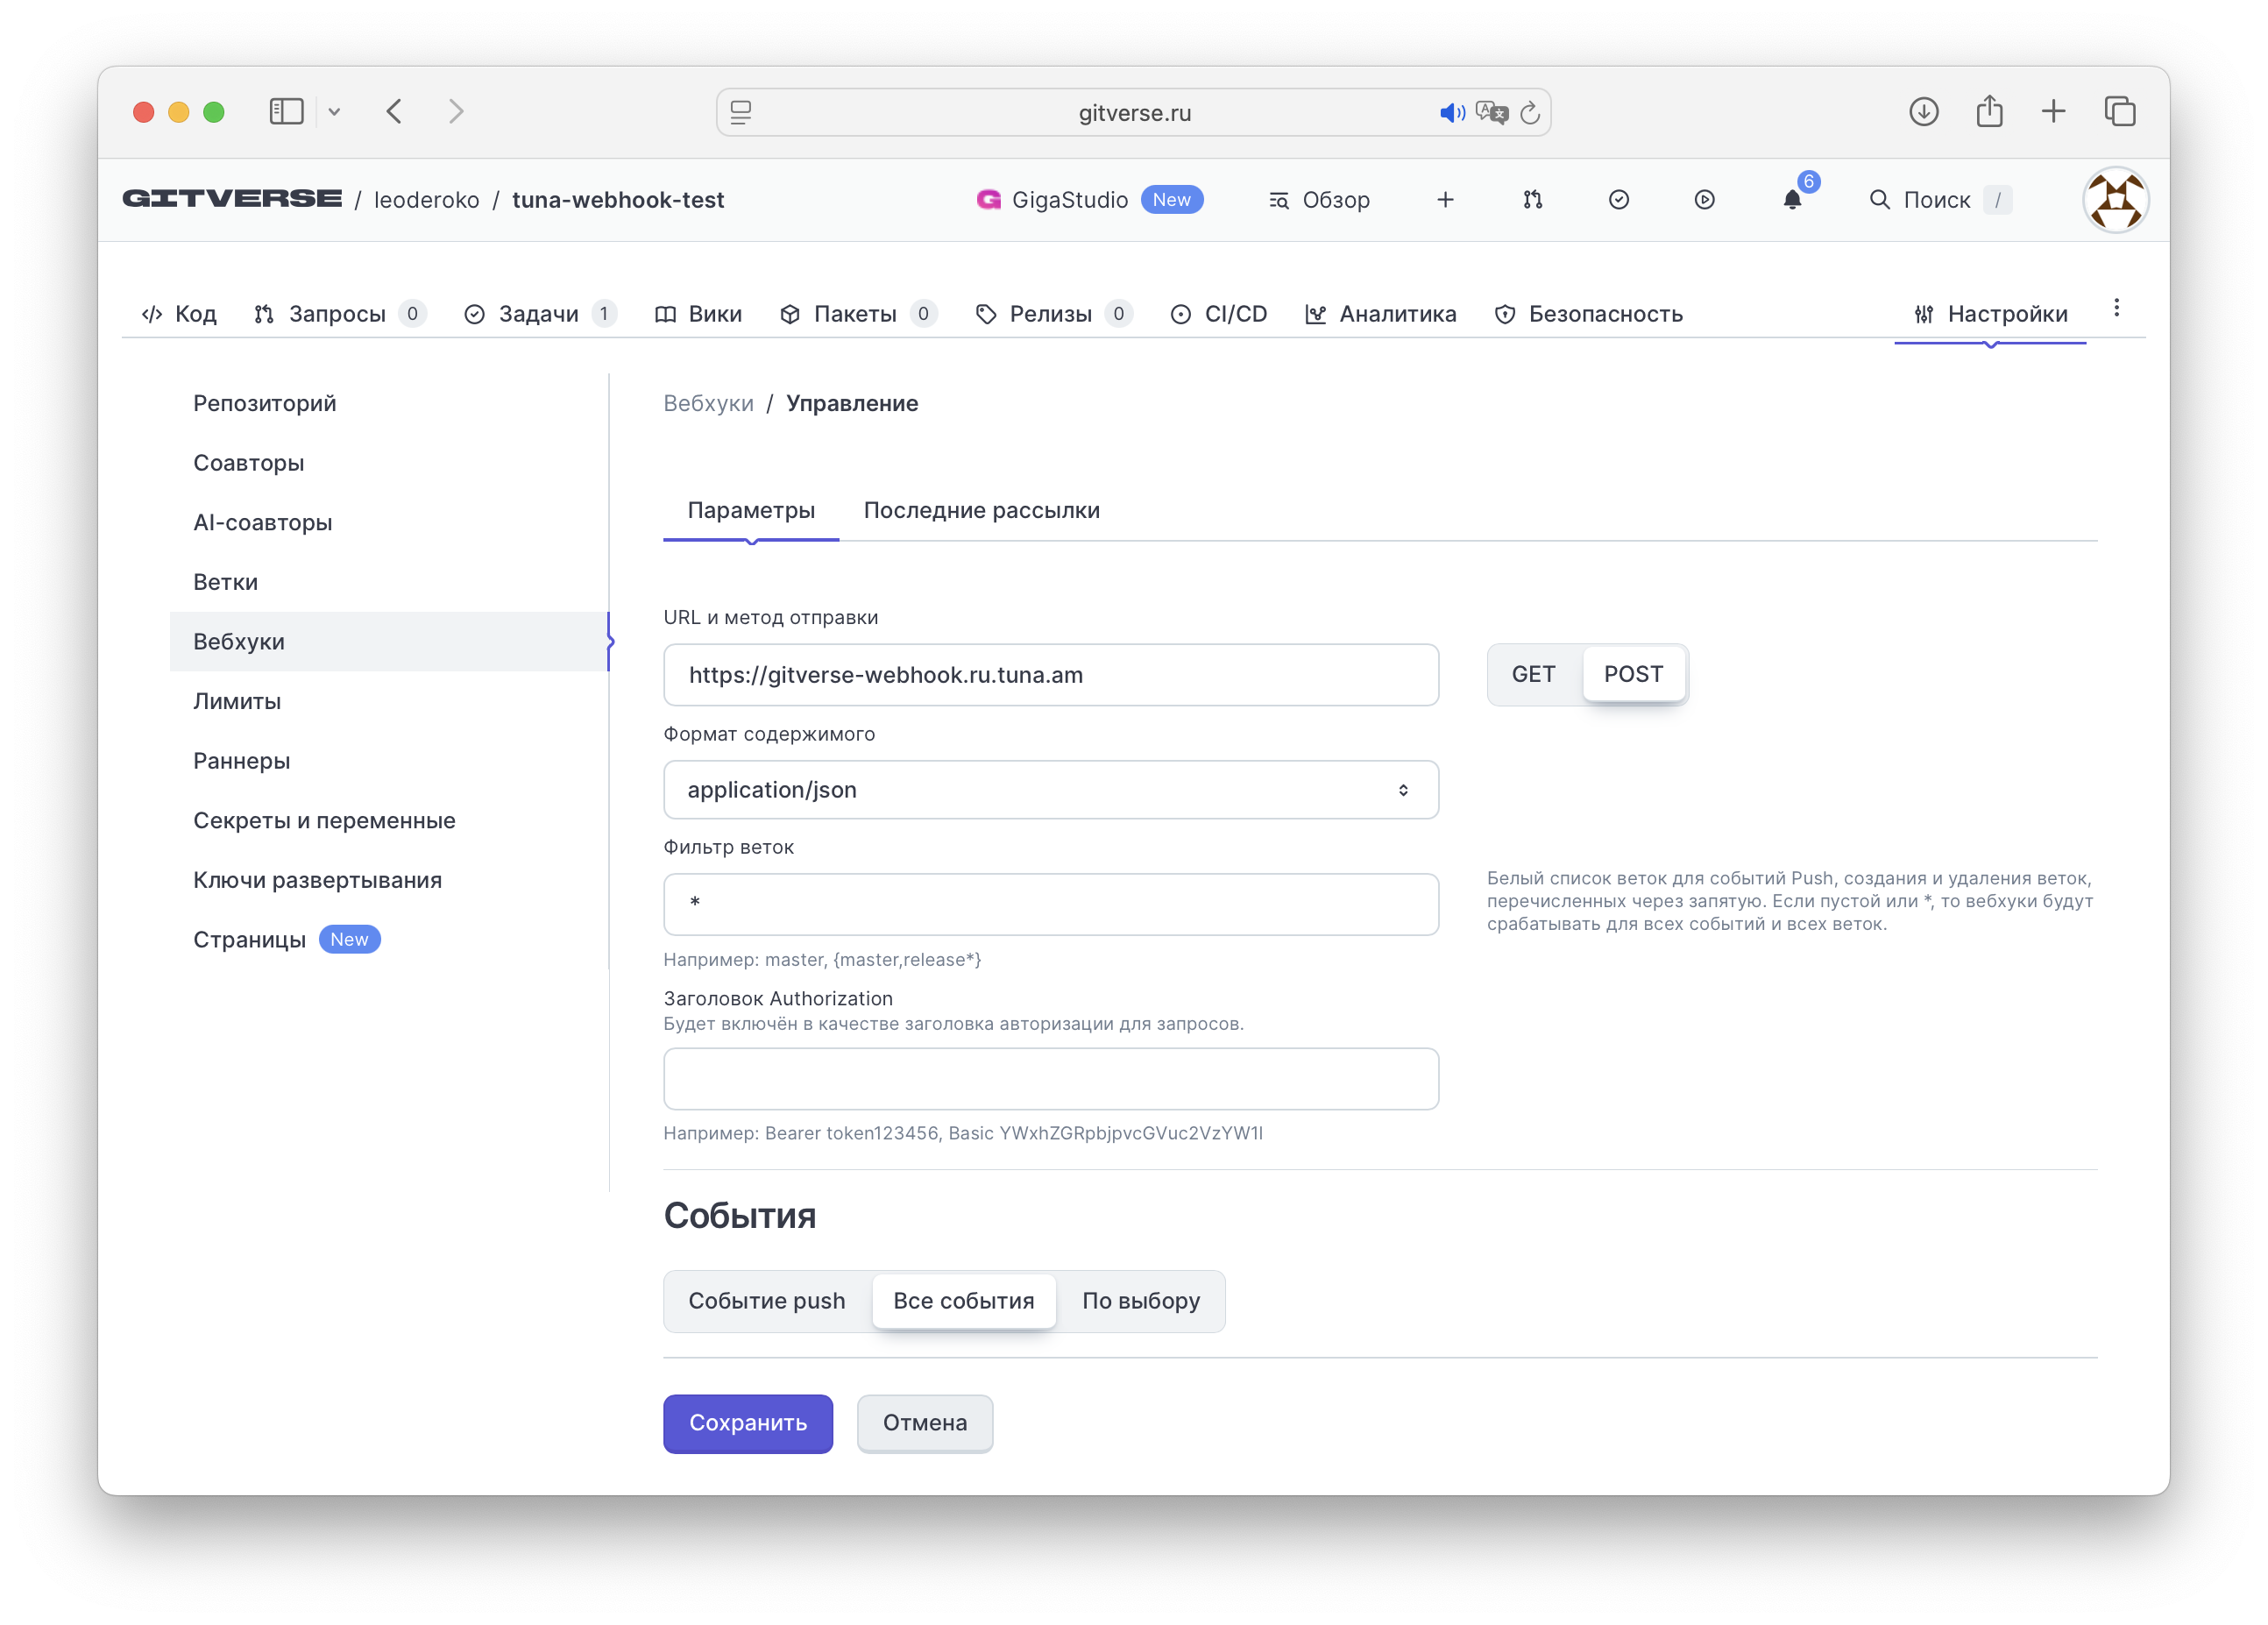The image size is (2268, 1625).
Task: Switch to Последние рассылки tab
Action: (x=981, y=510)
